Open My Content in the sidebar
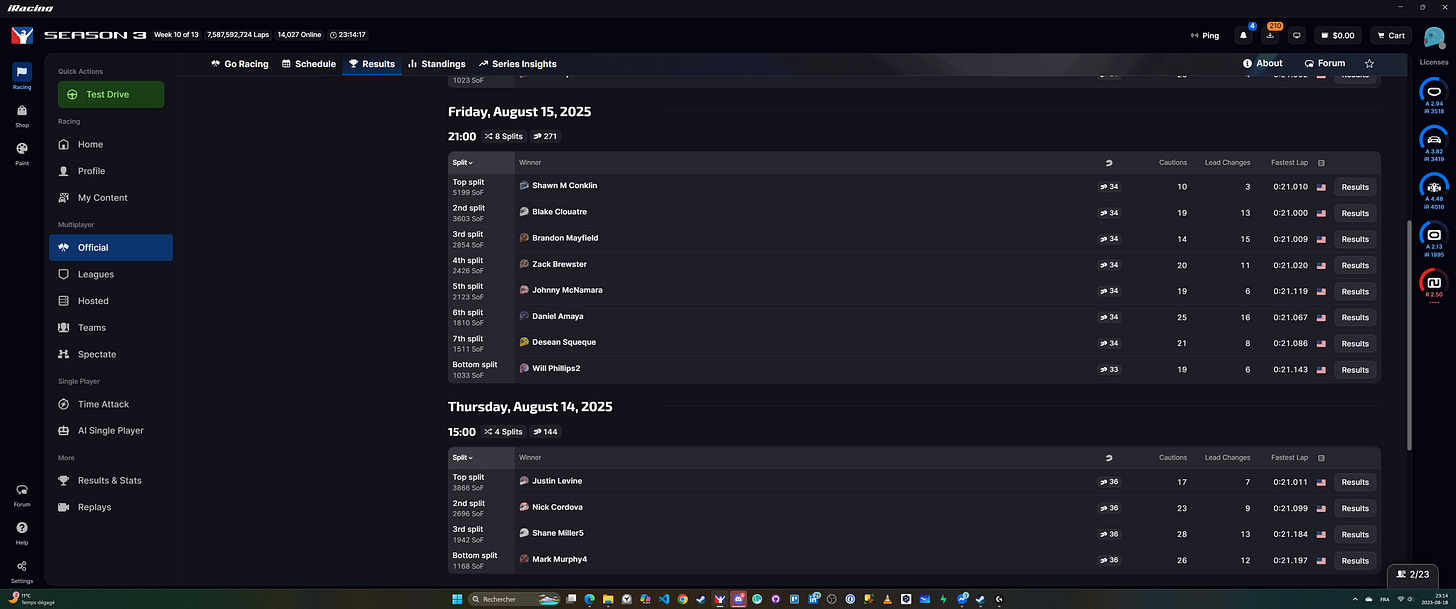Image resolution: width=1456 pixels, height=609 pixels. [111, 198]
